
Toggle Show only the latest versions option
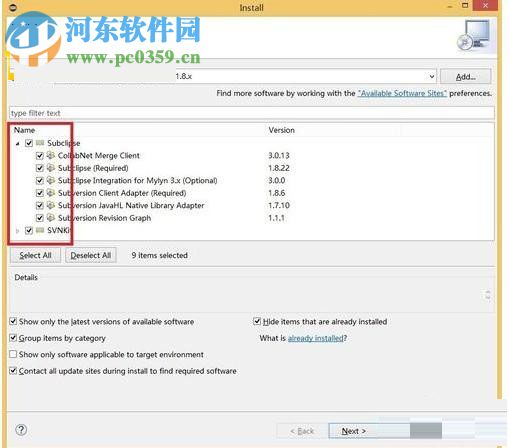coord(13,321)
